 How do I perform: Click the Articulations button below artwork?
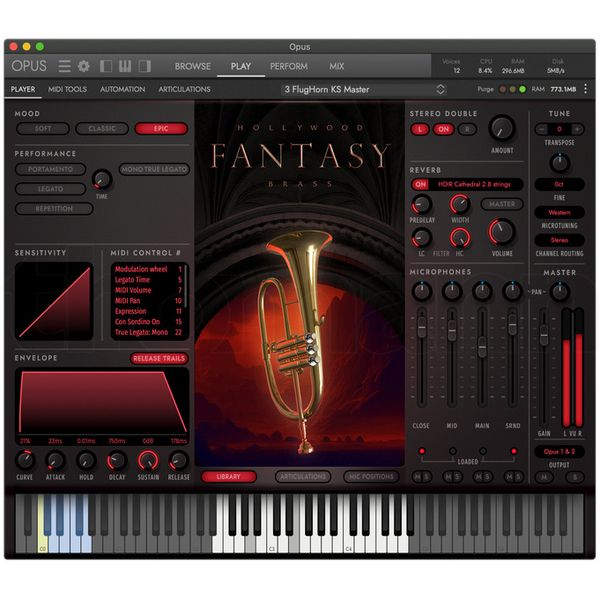pos(303,477)
